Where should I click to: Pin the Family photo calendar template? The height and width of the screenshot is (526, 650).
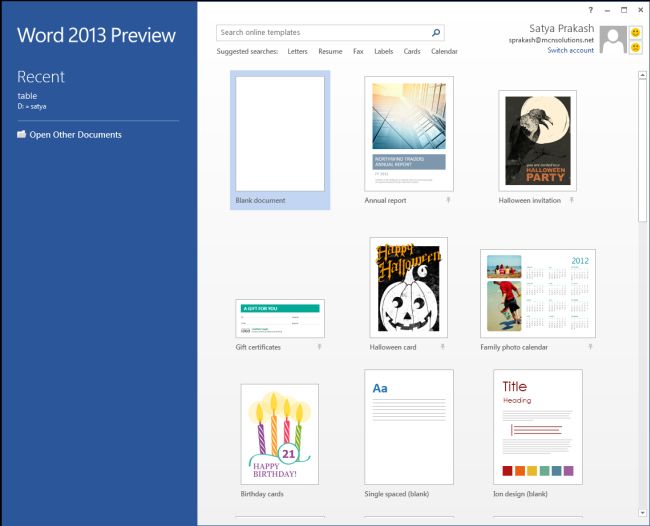click(590, 347)
